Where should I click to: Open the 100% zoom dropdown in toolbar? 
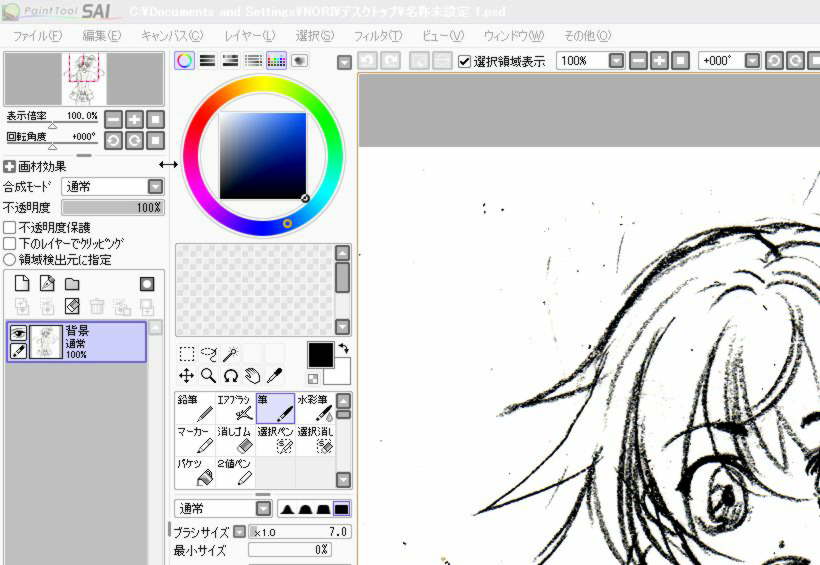[617, 61]
